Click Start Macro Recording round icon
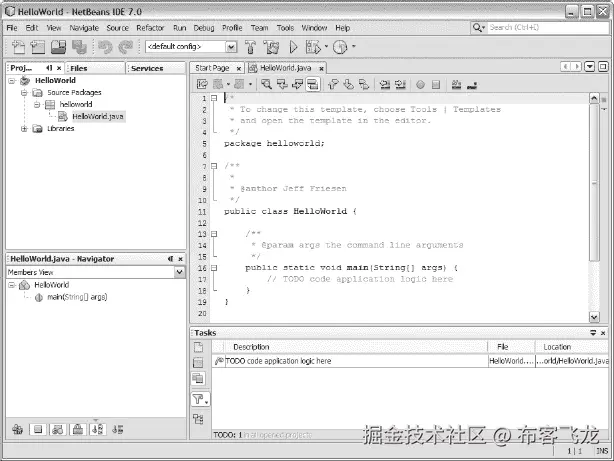 420,84
